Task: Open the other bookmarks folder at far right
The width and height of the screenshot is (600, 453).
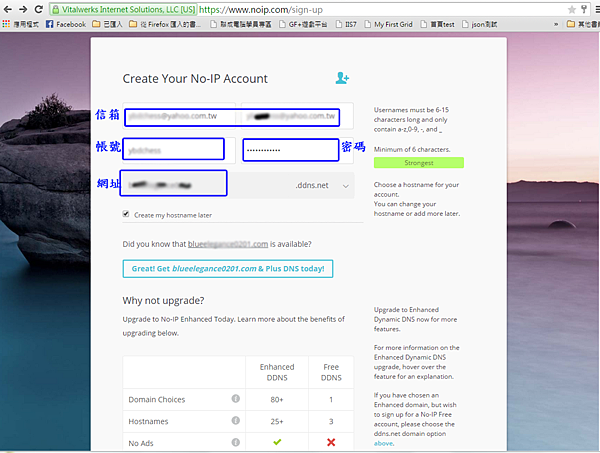Action: [x=582, y=24]
